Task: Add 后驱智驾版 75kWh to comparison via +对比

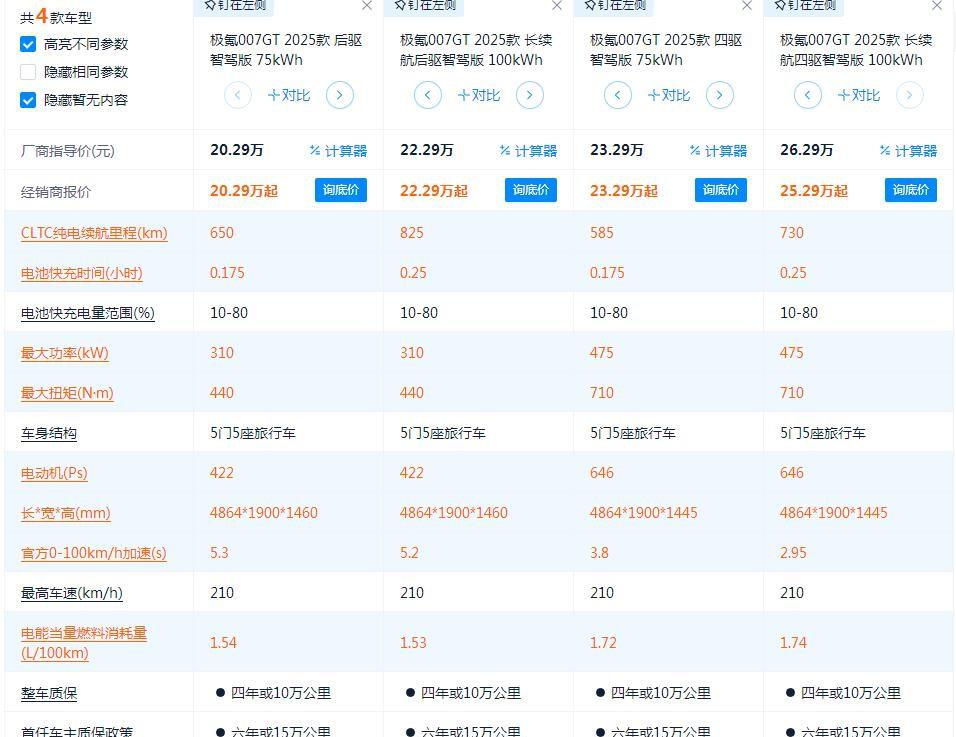Action: tap(289, 95)
